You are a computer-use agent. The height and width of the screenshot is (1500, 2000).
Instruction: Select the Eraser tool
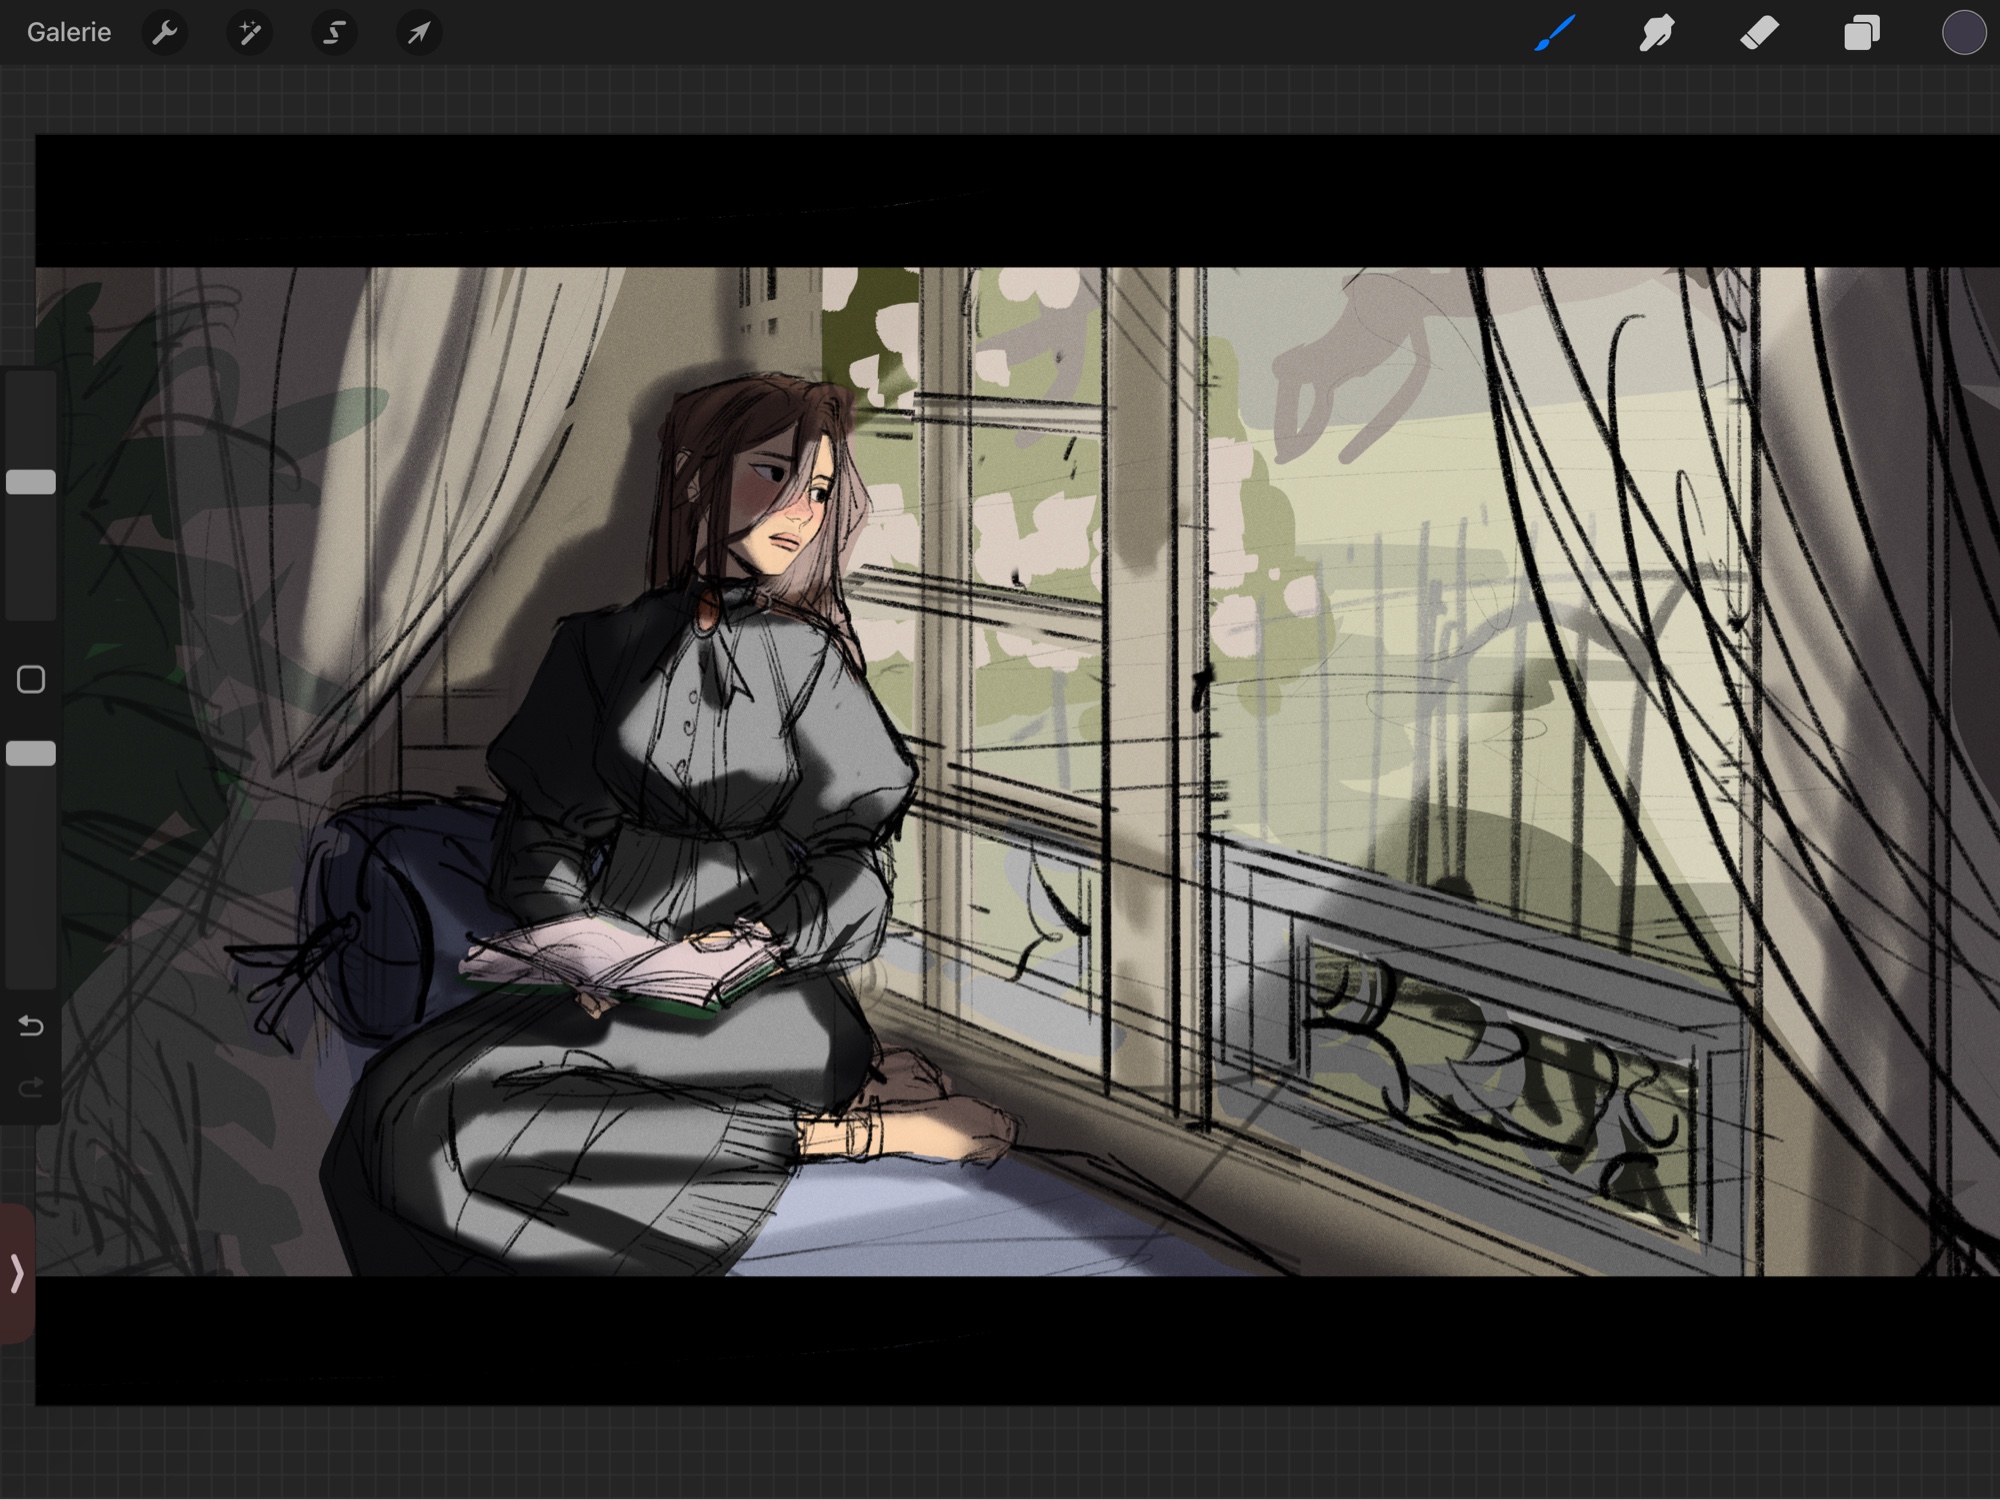[1760, 33]
